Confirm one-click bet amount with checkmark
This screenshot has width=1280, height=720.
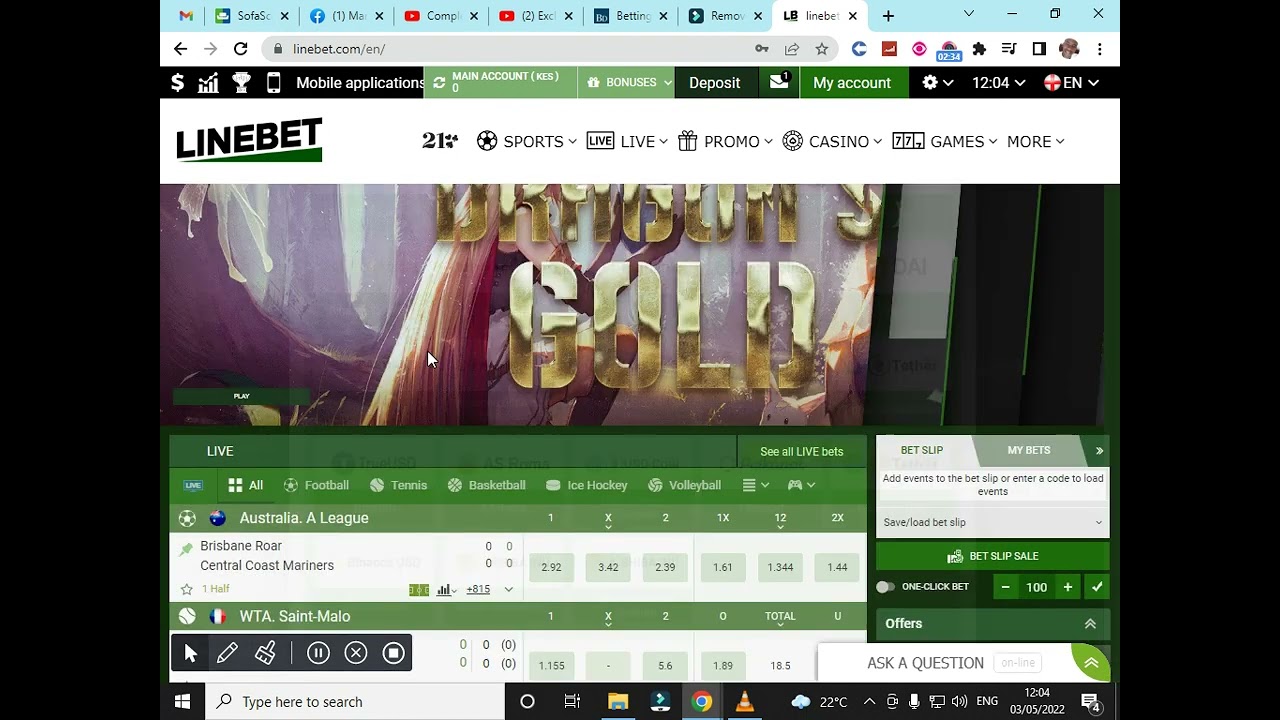pyautogui.click(x=1097, y=587)
